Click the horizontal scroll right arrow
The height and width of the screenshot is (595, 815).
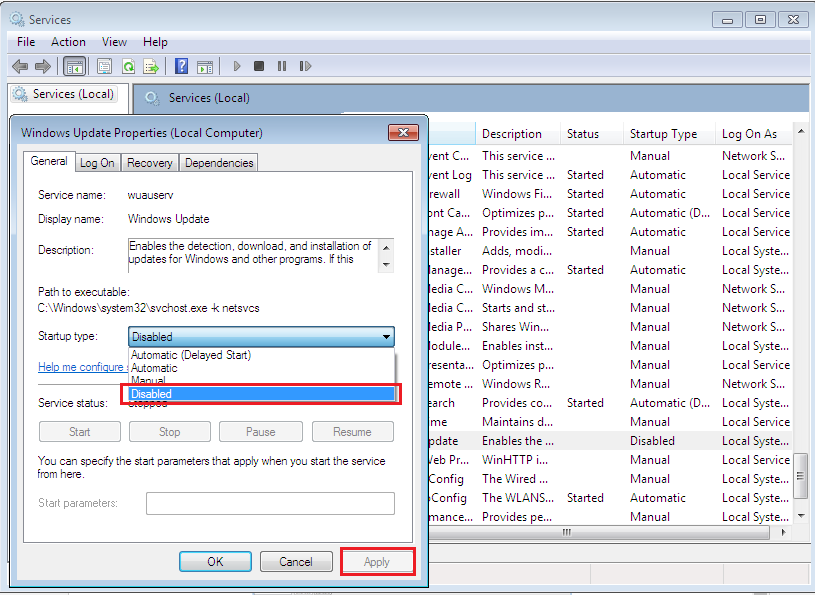click(784, 532)
